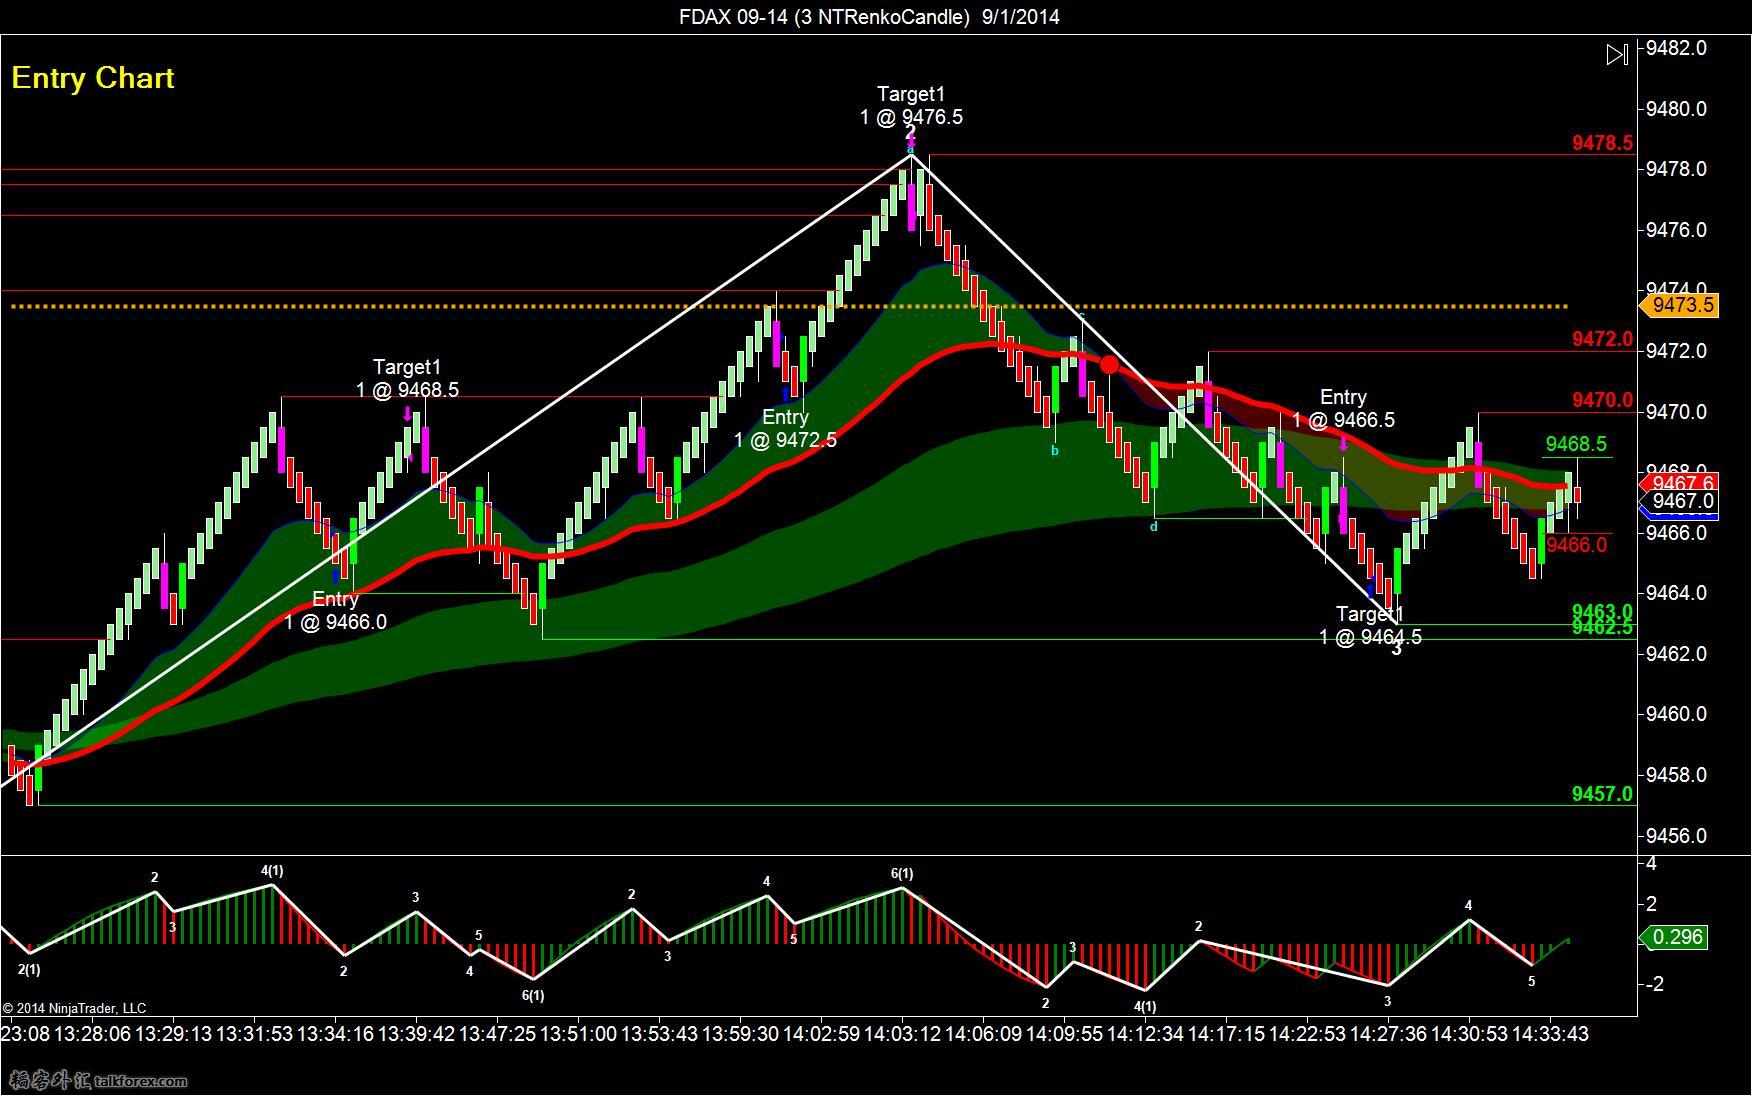The width and height of the screenshot is (1752, 1096).
Task: Click the © 2014 NinjaTrader, LLC copyright text
Action: coord(74,1008)
